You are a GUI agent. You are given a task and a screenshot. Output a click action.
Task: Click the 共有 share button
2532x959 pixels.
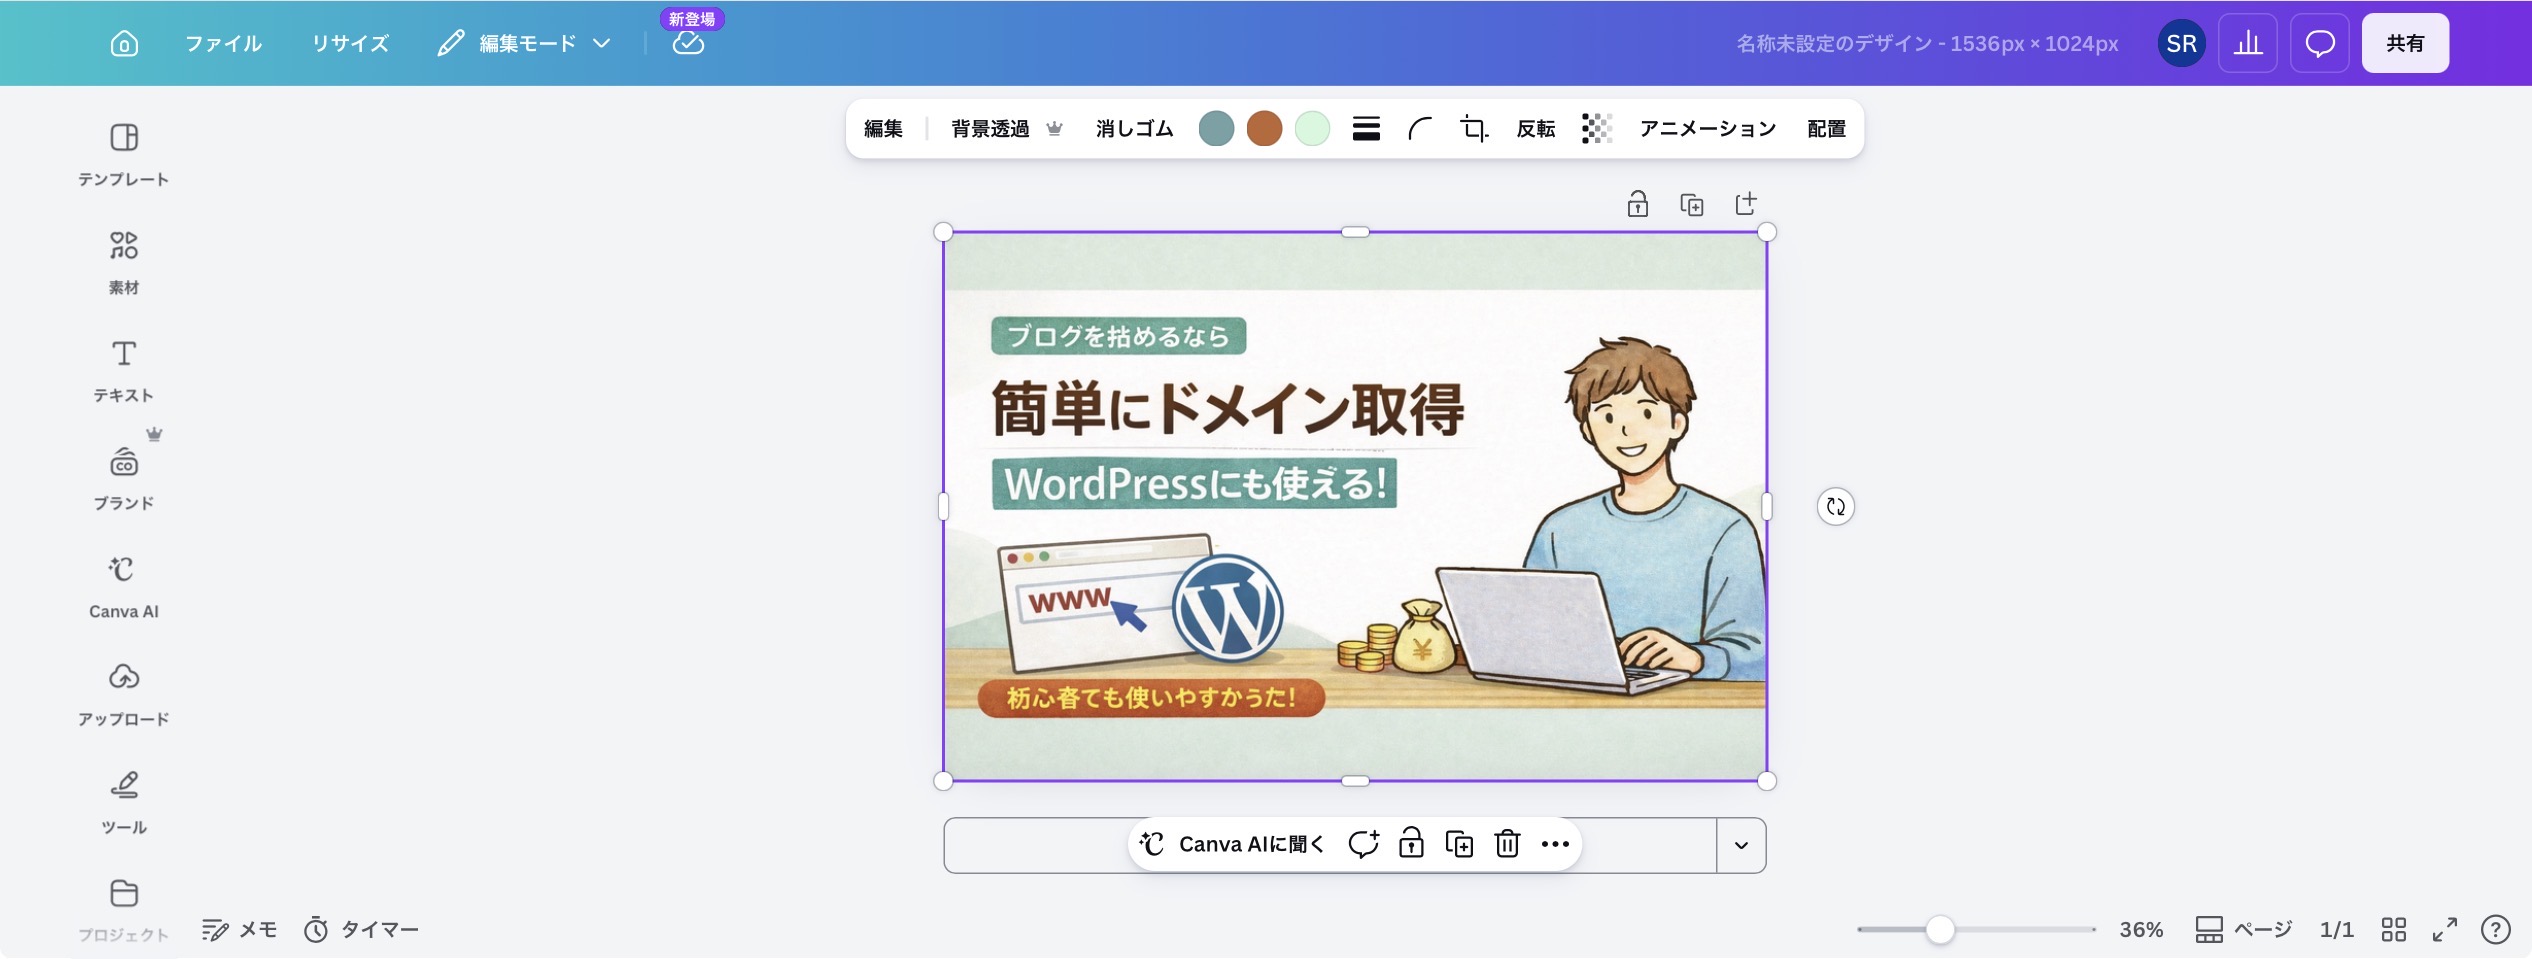click(2405, 43)
